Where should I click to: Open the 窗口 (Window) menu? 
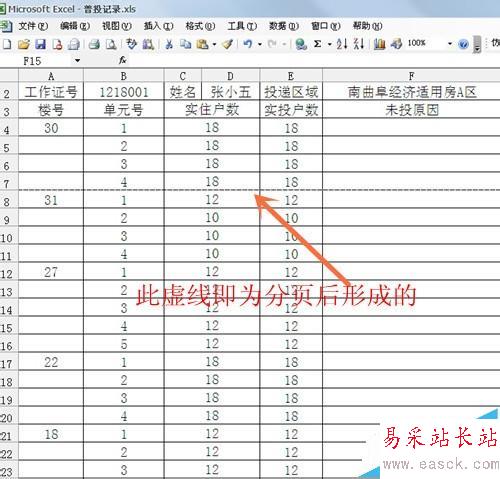[326, 26]
